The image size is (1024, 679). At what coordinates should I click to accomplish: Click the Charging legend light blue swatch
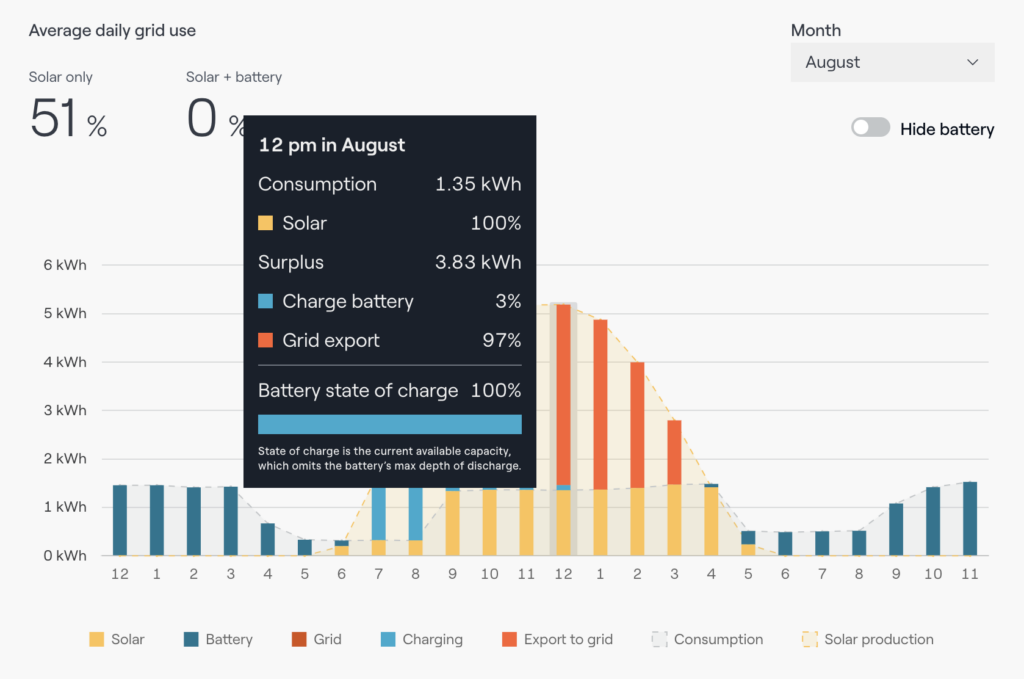click(388, 639)
